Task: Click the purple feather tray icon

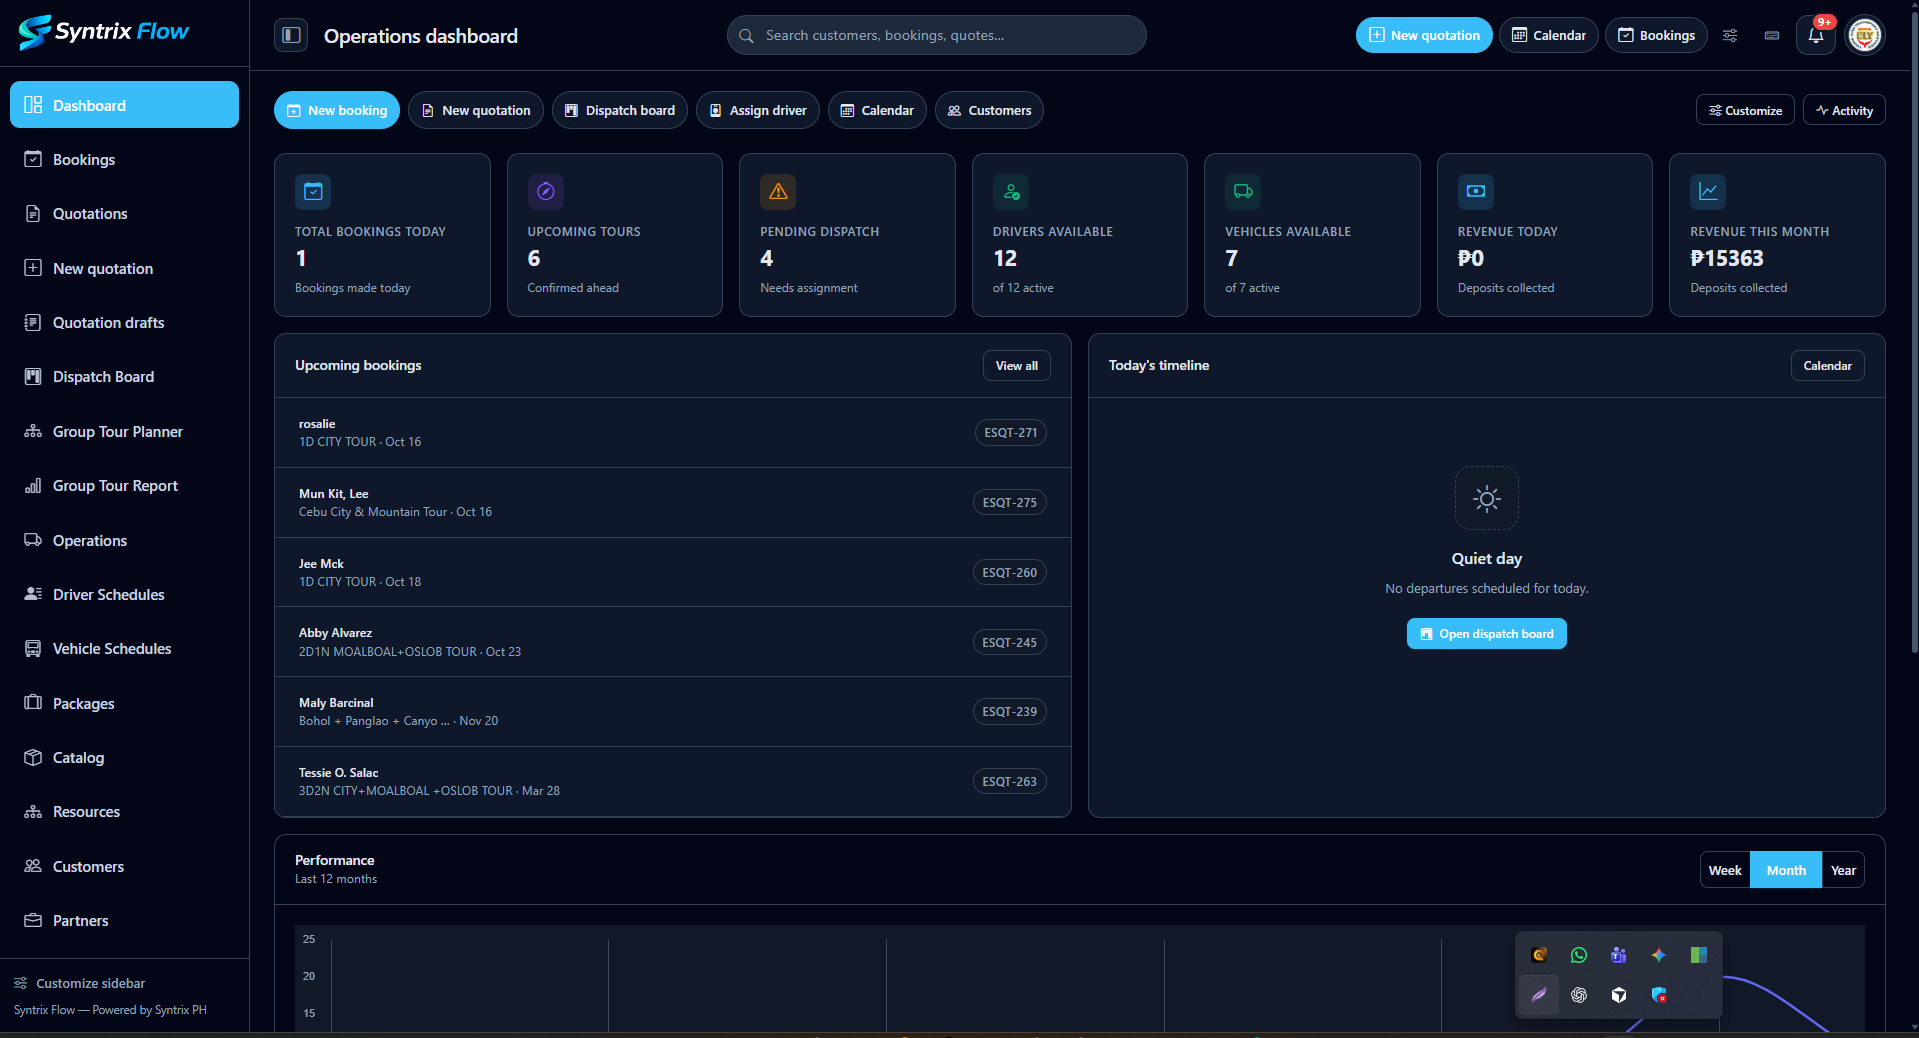Action: point(1539,995)
